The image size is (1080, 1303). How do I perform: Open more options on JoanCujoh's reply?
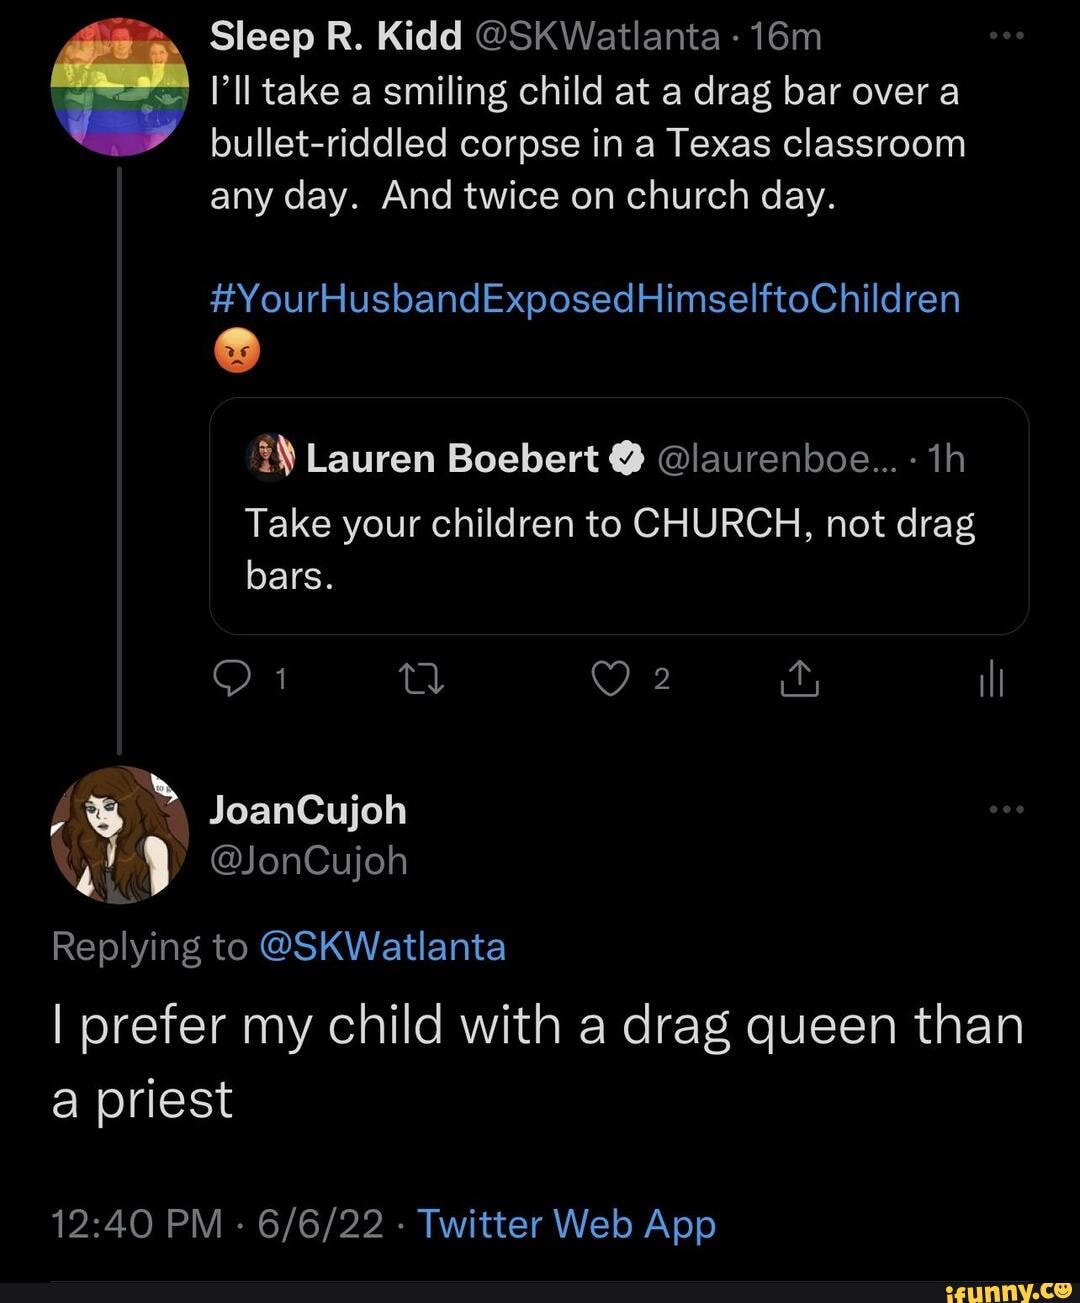(1006, 809)
